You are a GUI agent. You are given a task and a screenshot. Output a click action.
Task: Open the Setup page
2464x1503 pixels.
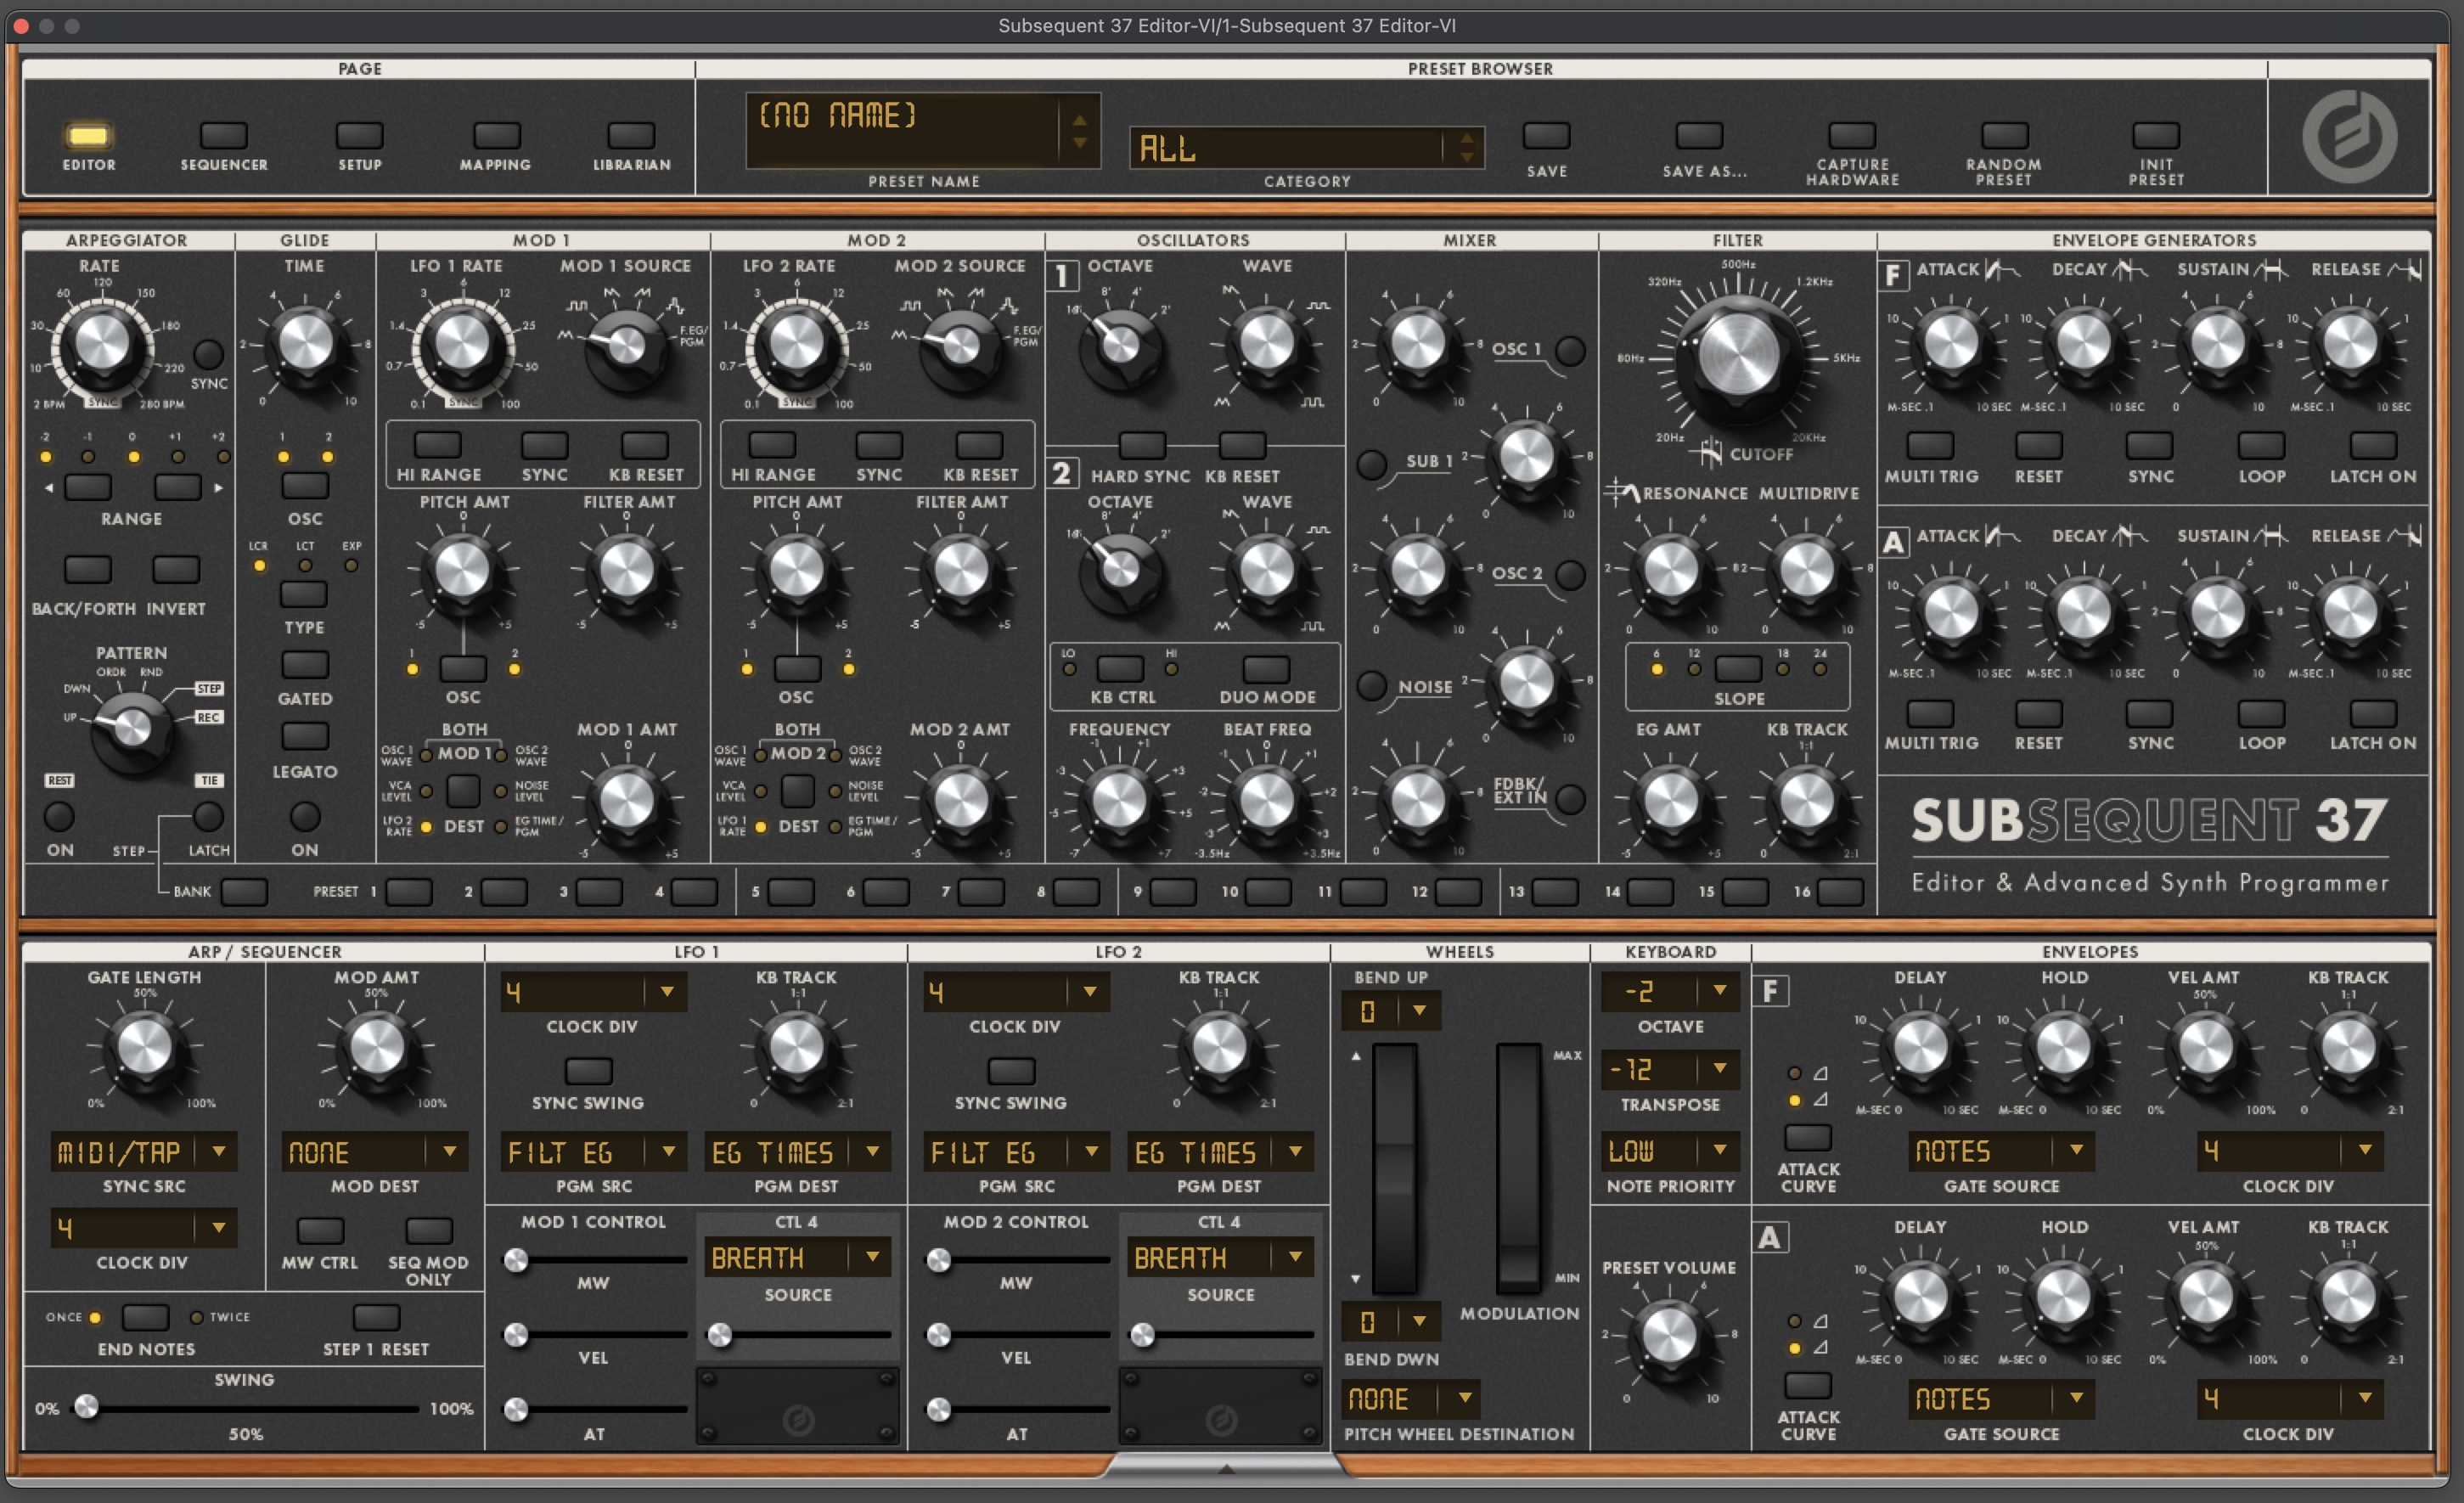tap(359, 135)
